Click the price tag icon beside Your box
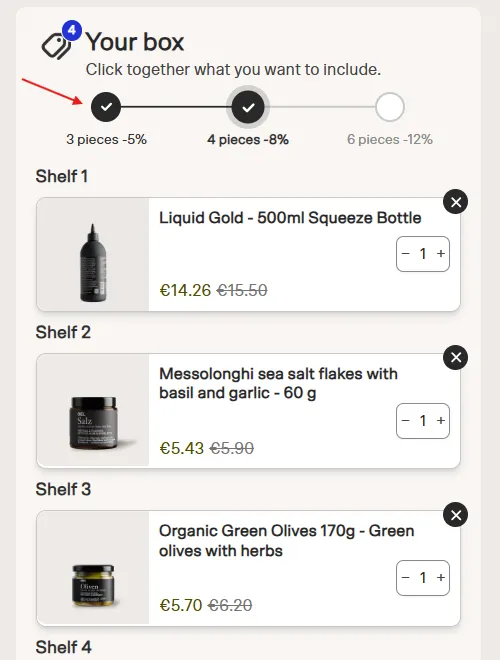Viewport: 500px width, 660px height. (56, 46)
